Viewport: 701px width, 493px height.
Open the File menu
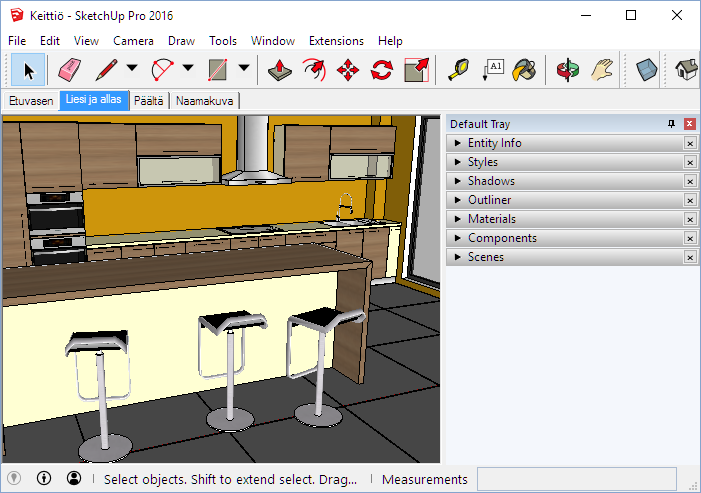[17, 41]
